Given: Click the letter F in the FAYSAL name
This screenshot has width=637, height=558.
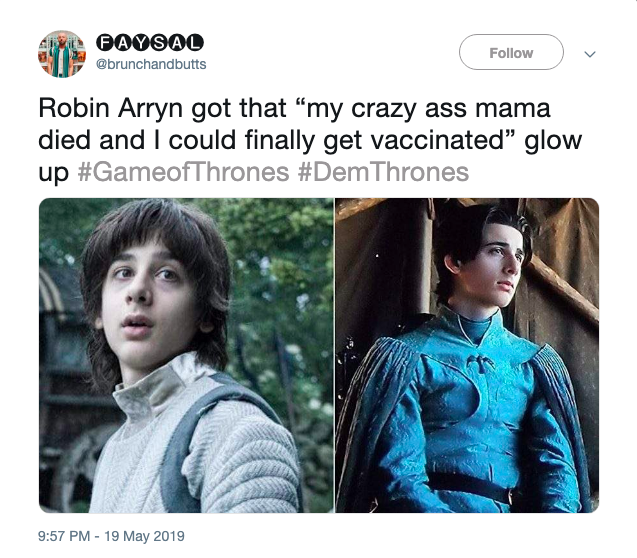Looking at the screenshot, I should [x=105, y=43].
